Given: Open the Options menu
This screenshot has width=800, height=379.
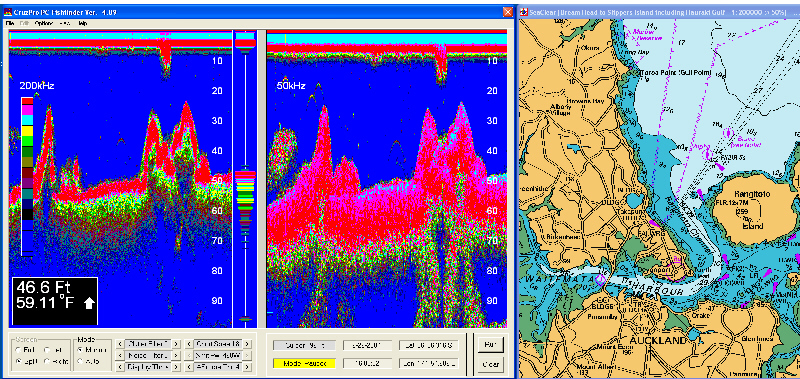Looking at the screenshot, I should click(43, 23).
